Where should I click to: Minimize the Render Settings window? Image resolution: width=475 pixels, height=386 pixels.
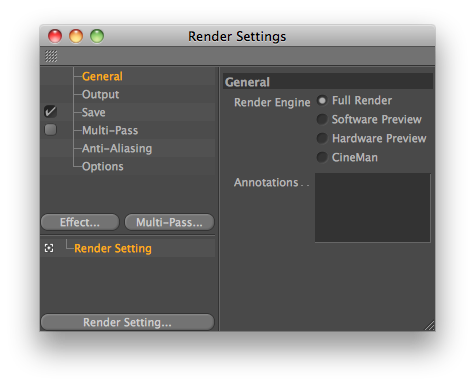76,36
